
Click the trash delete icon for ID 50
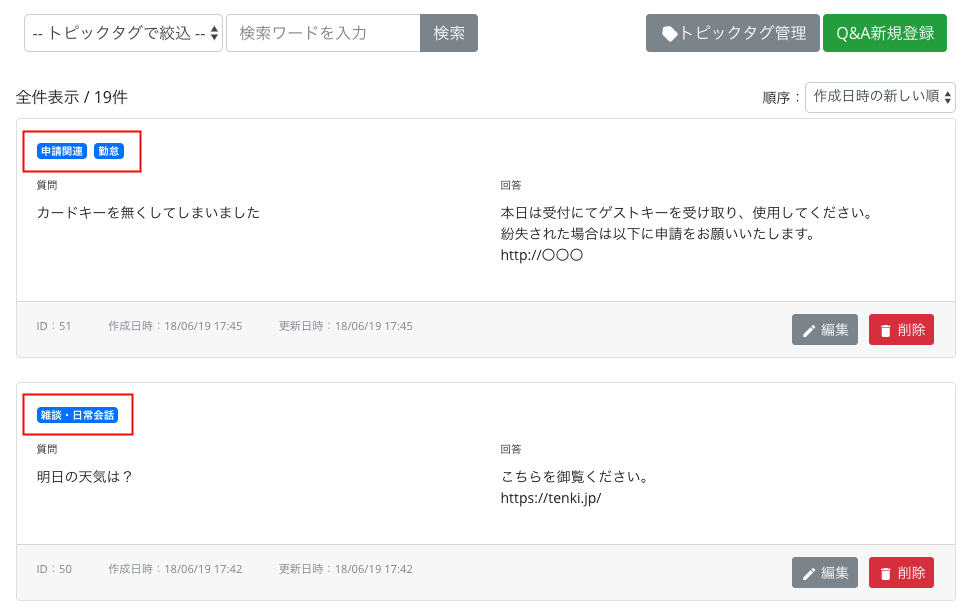885,573
